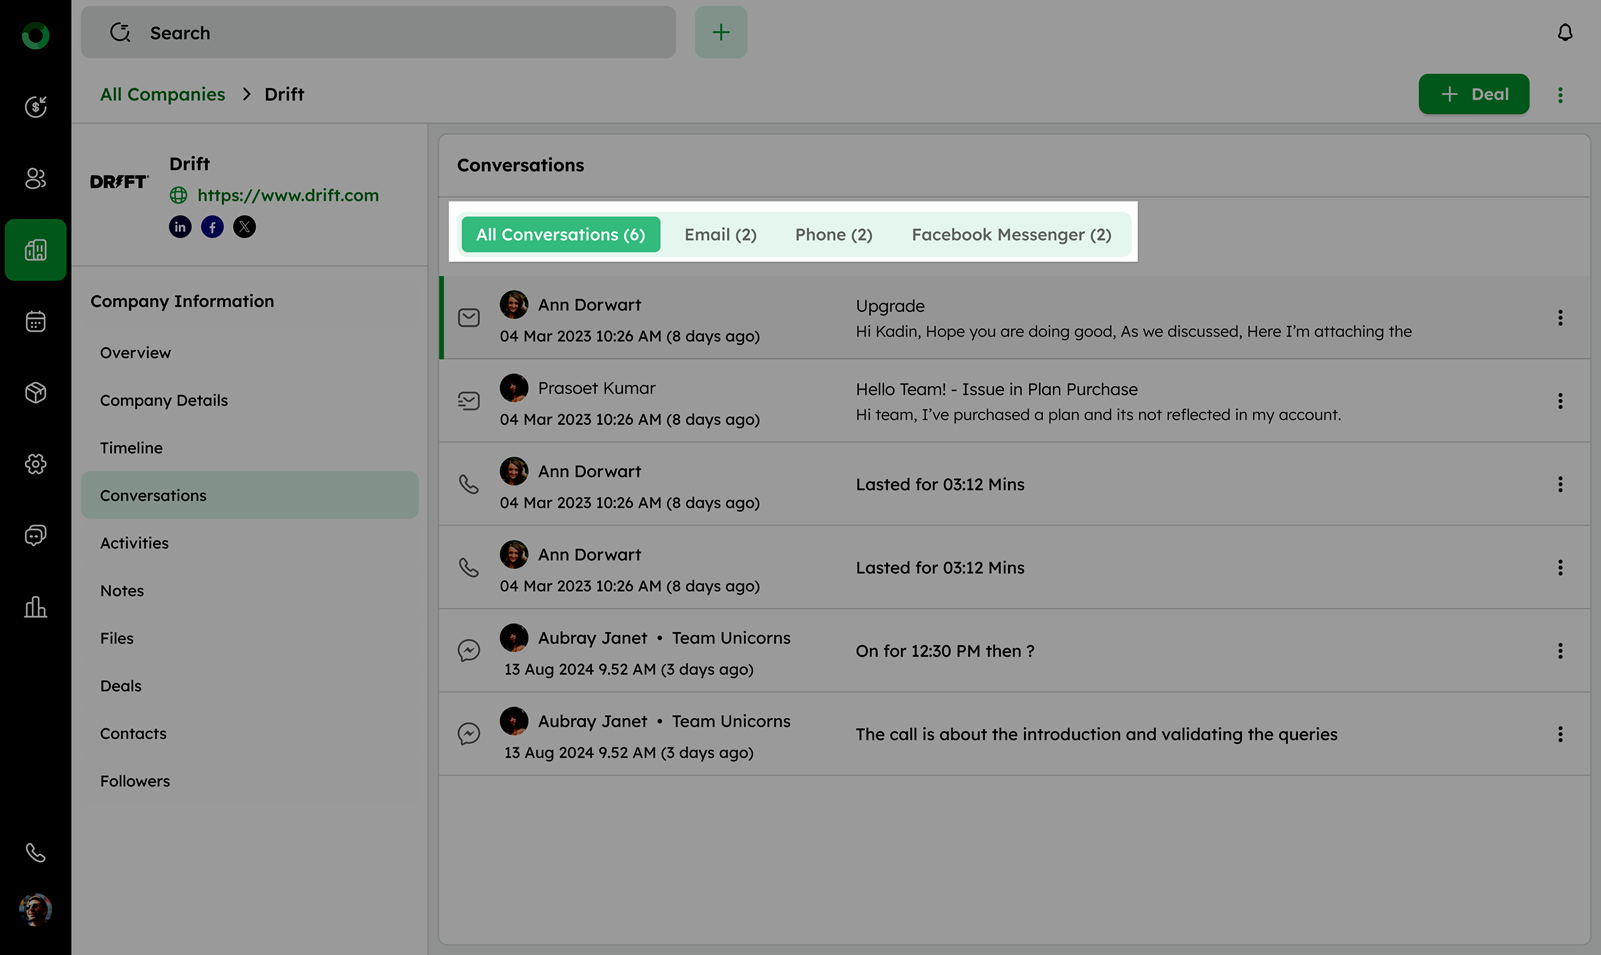Open Drift's Facebook page icon

[x=212, y=227]
